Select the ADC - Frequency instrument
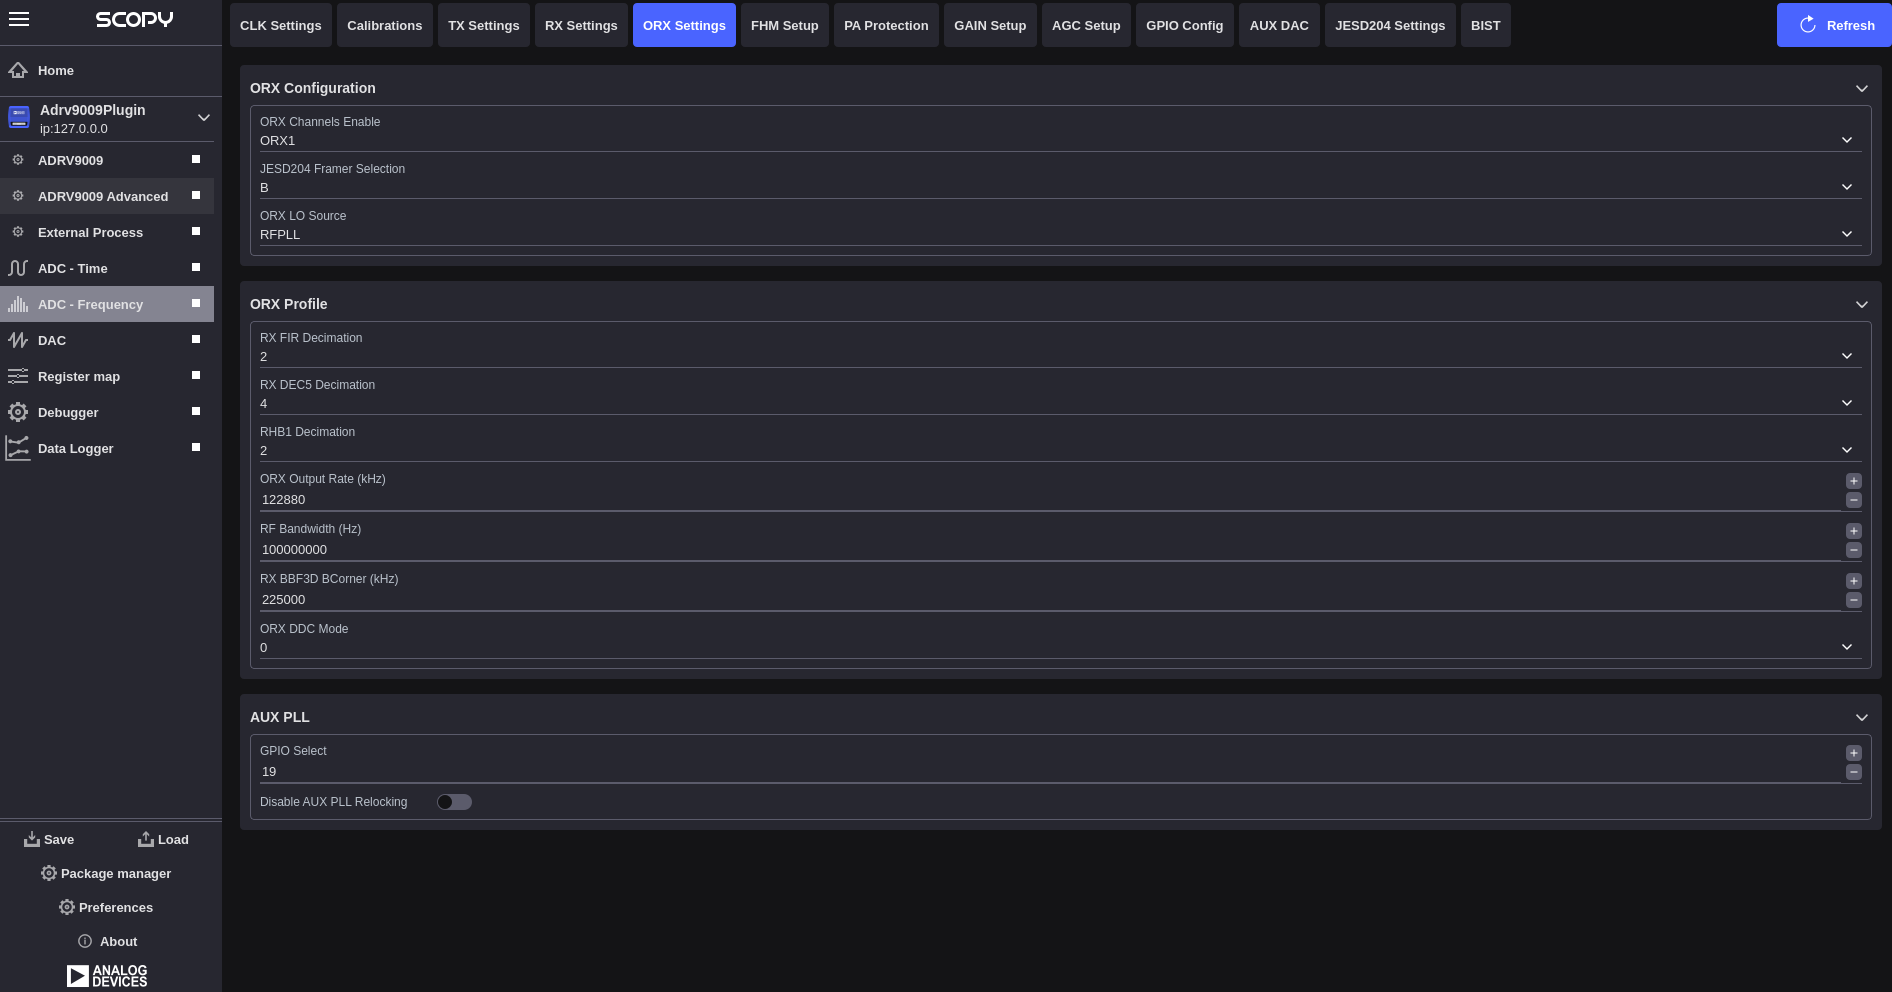 tap(89, 304)
